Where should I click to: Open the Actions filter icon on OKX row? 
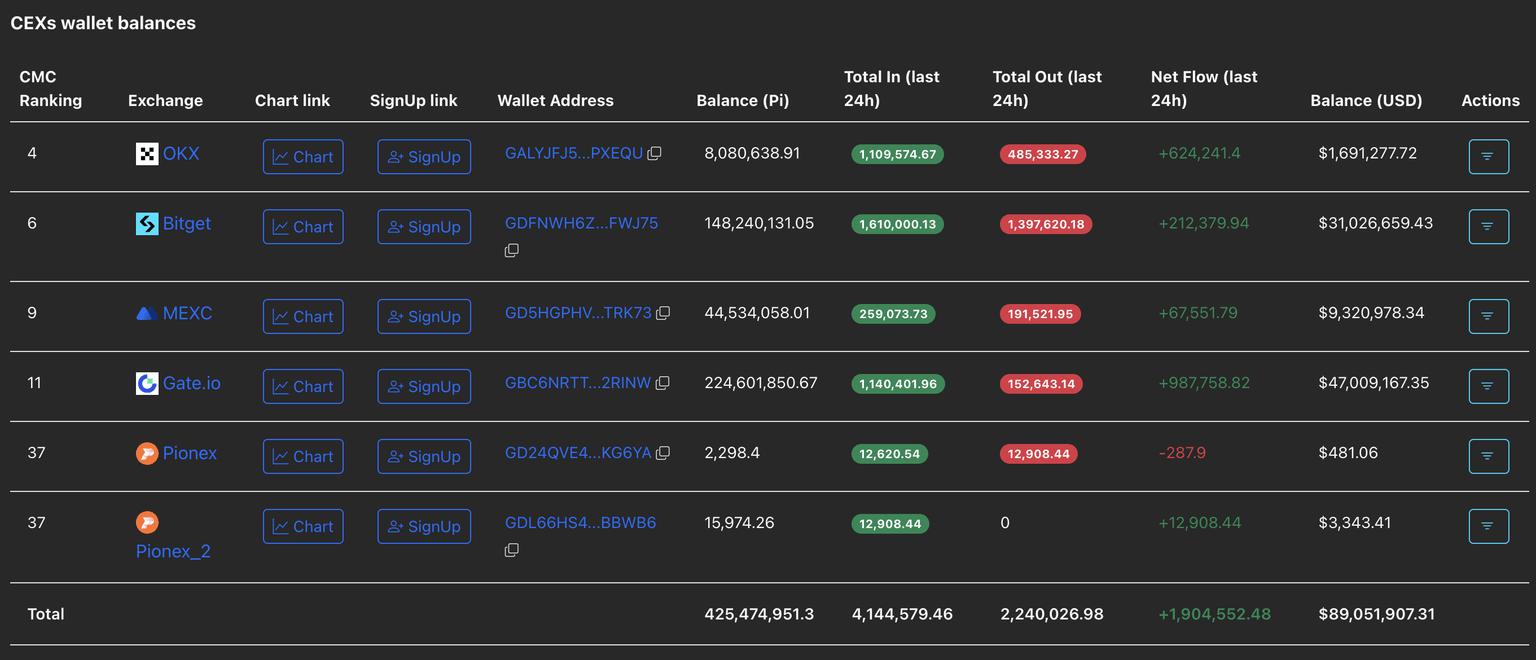(1488, 156)
